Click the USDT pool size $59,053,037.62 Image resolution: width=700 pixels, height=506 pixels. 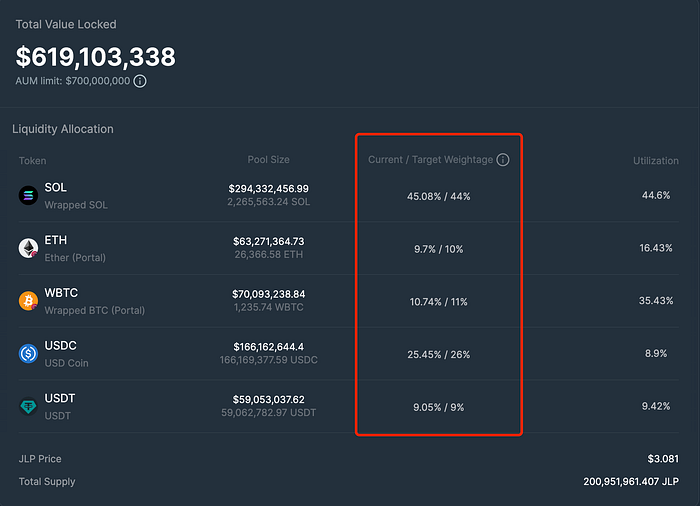[x=267, y=399]
